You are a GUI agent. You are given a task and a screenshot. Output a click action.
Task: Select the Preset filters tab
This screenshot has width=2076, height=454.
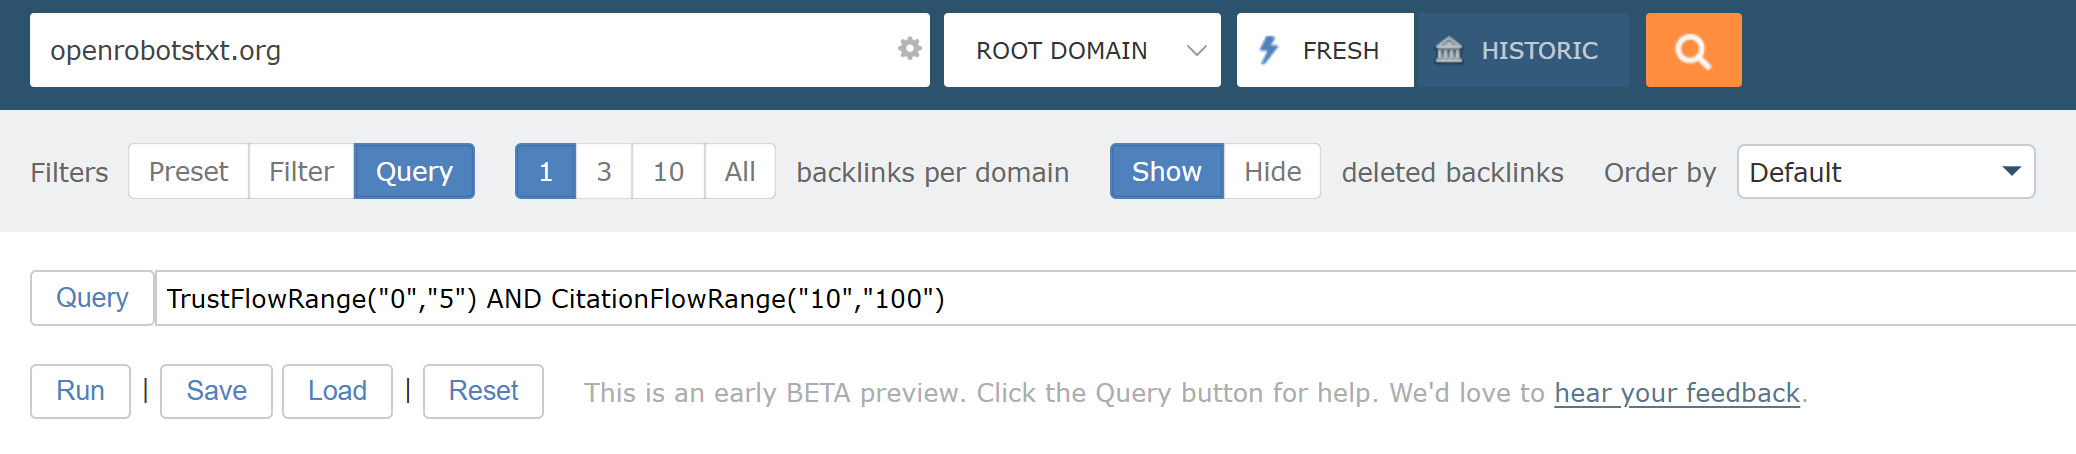point(188,172)
